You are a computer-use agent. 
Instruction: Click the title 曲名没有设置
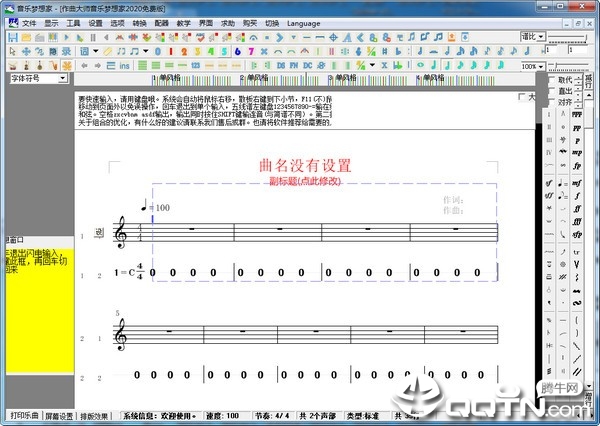point(305,166)
